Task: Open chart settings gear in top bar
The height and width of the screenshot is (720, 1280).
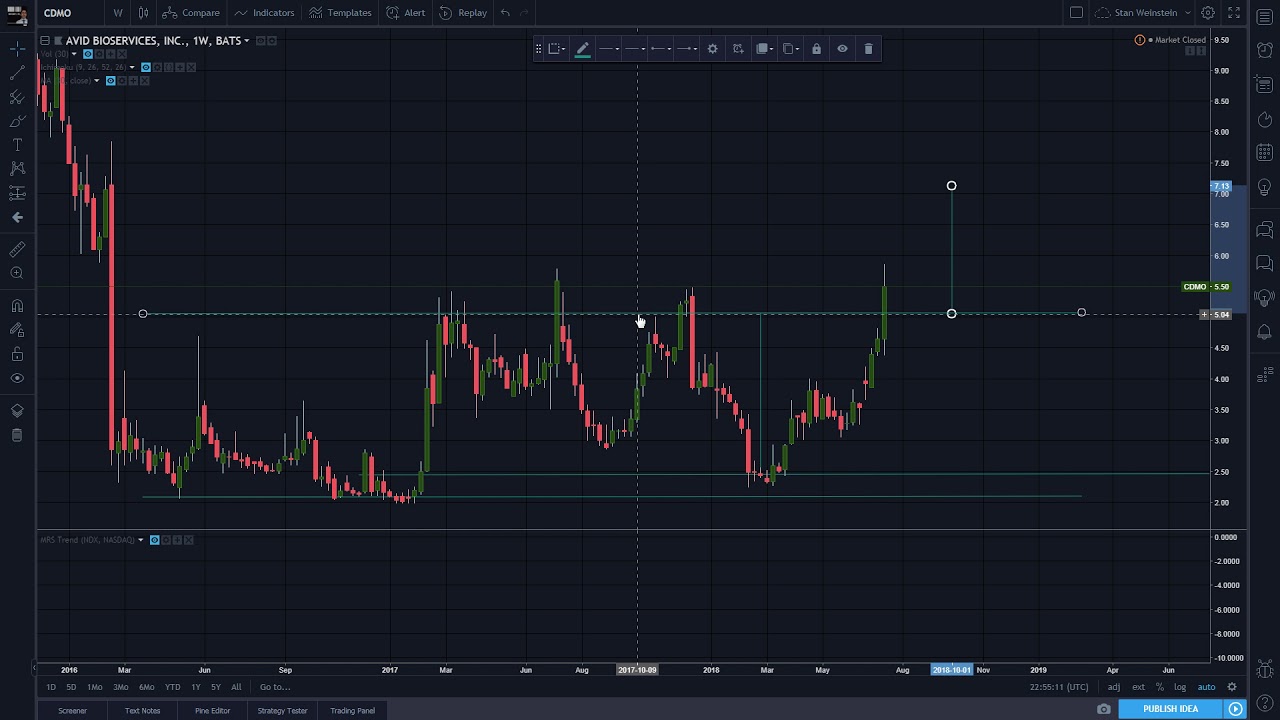Action: [x=1208, y=13]
